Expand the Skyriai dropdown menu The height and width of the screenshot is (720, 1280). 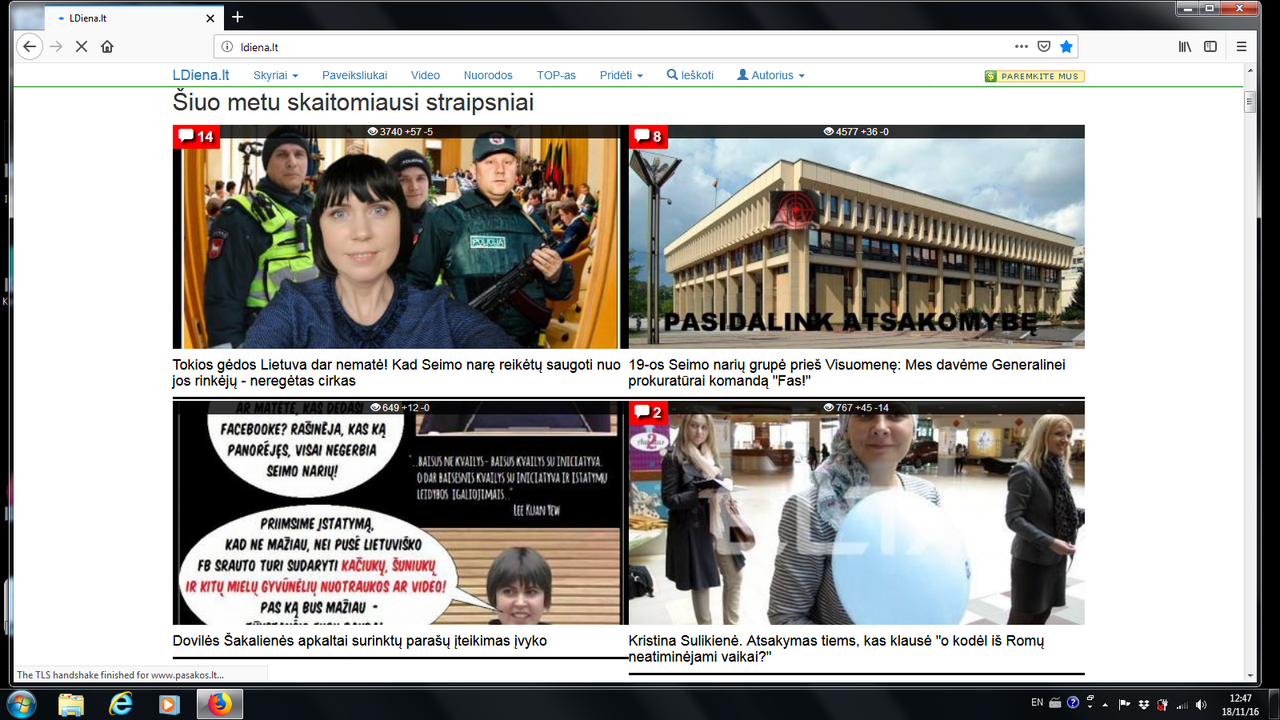[x=276, y=75]
